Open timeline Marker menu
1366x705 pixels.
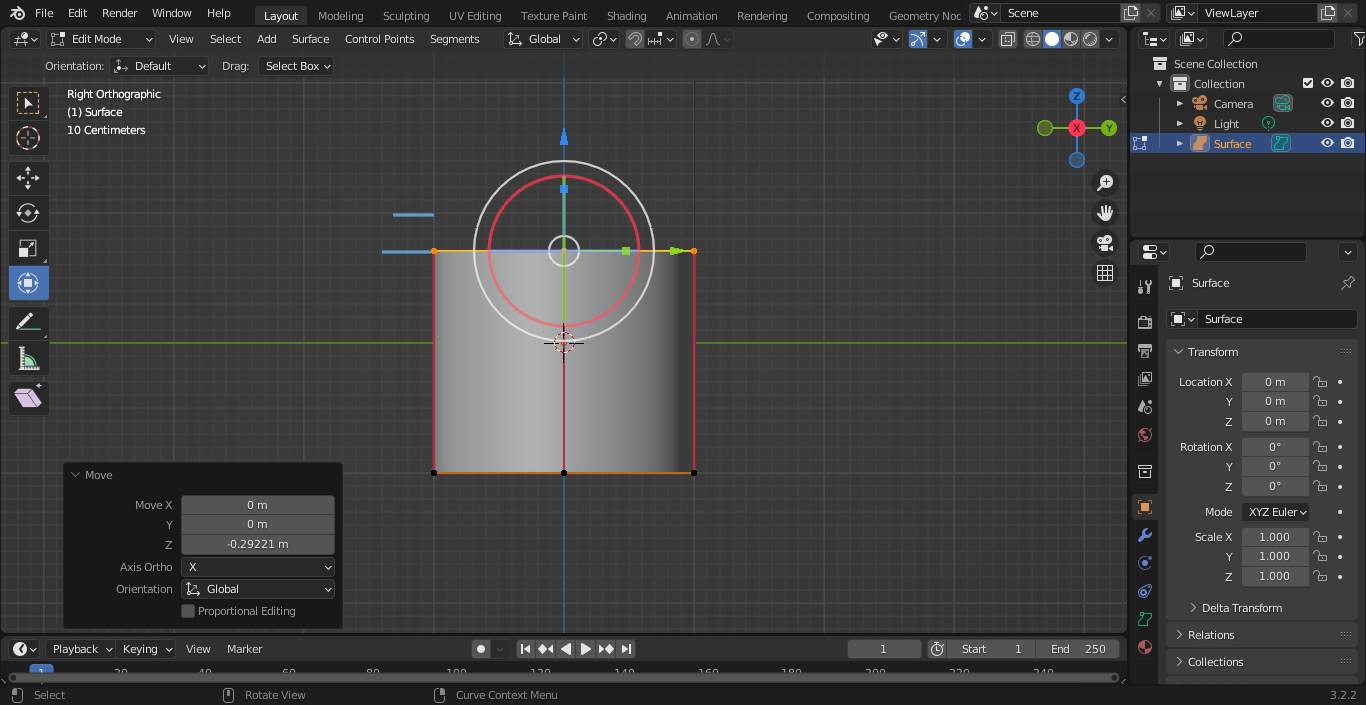pyautogui.click(x=244, y=649)
